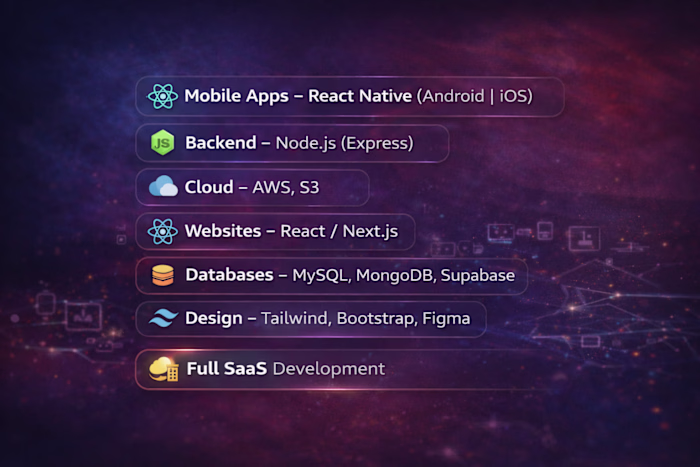Click the Tailwind wave icon beside Design
The width and height of the screenshot is (700, 467).
coord(163,318)
